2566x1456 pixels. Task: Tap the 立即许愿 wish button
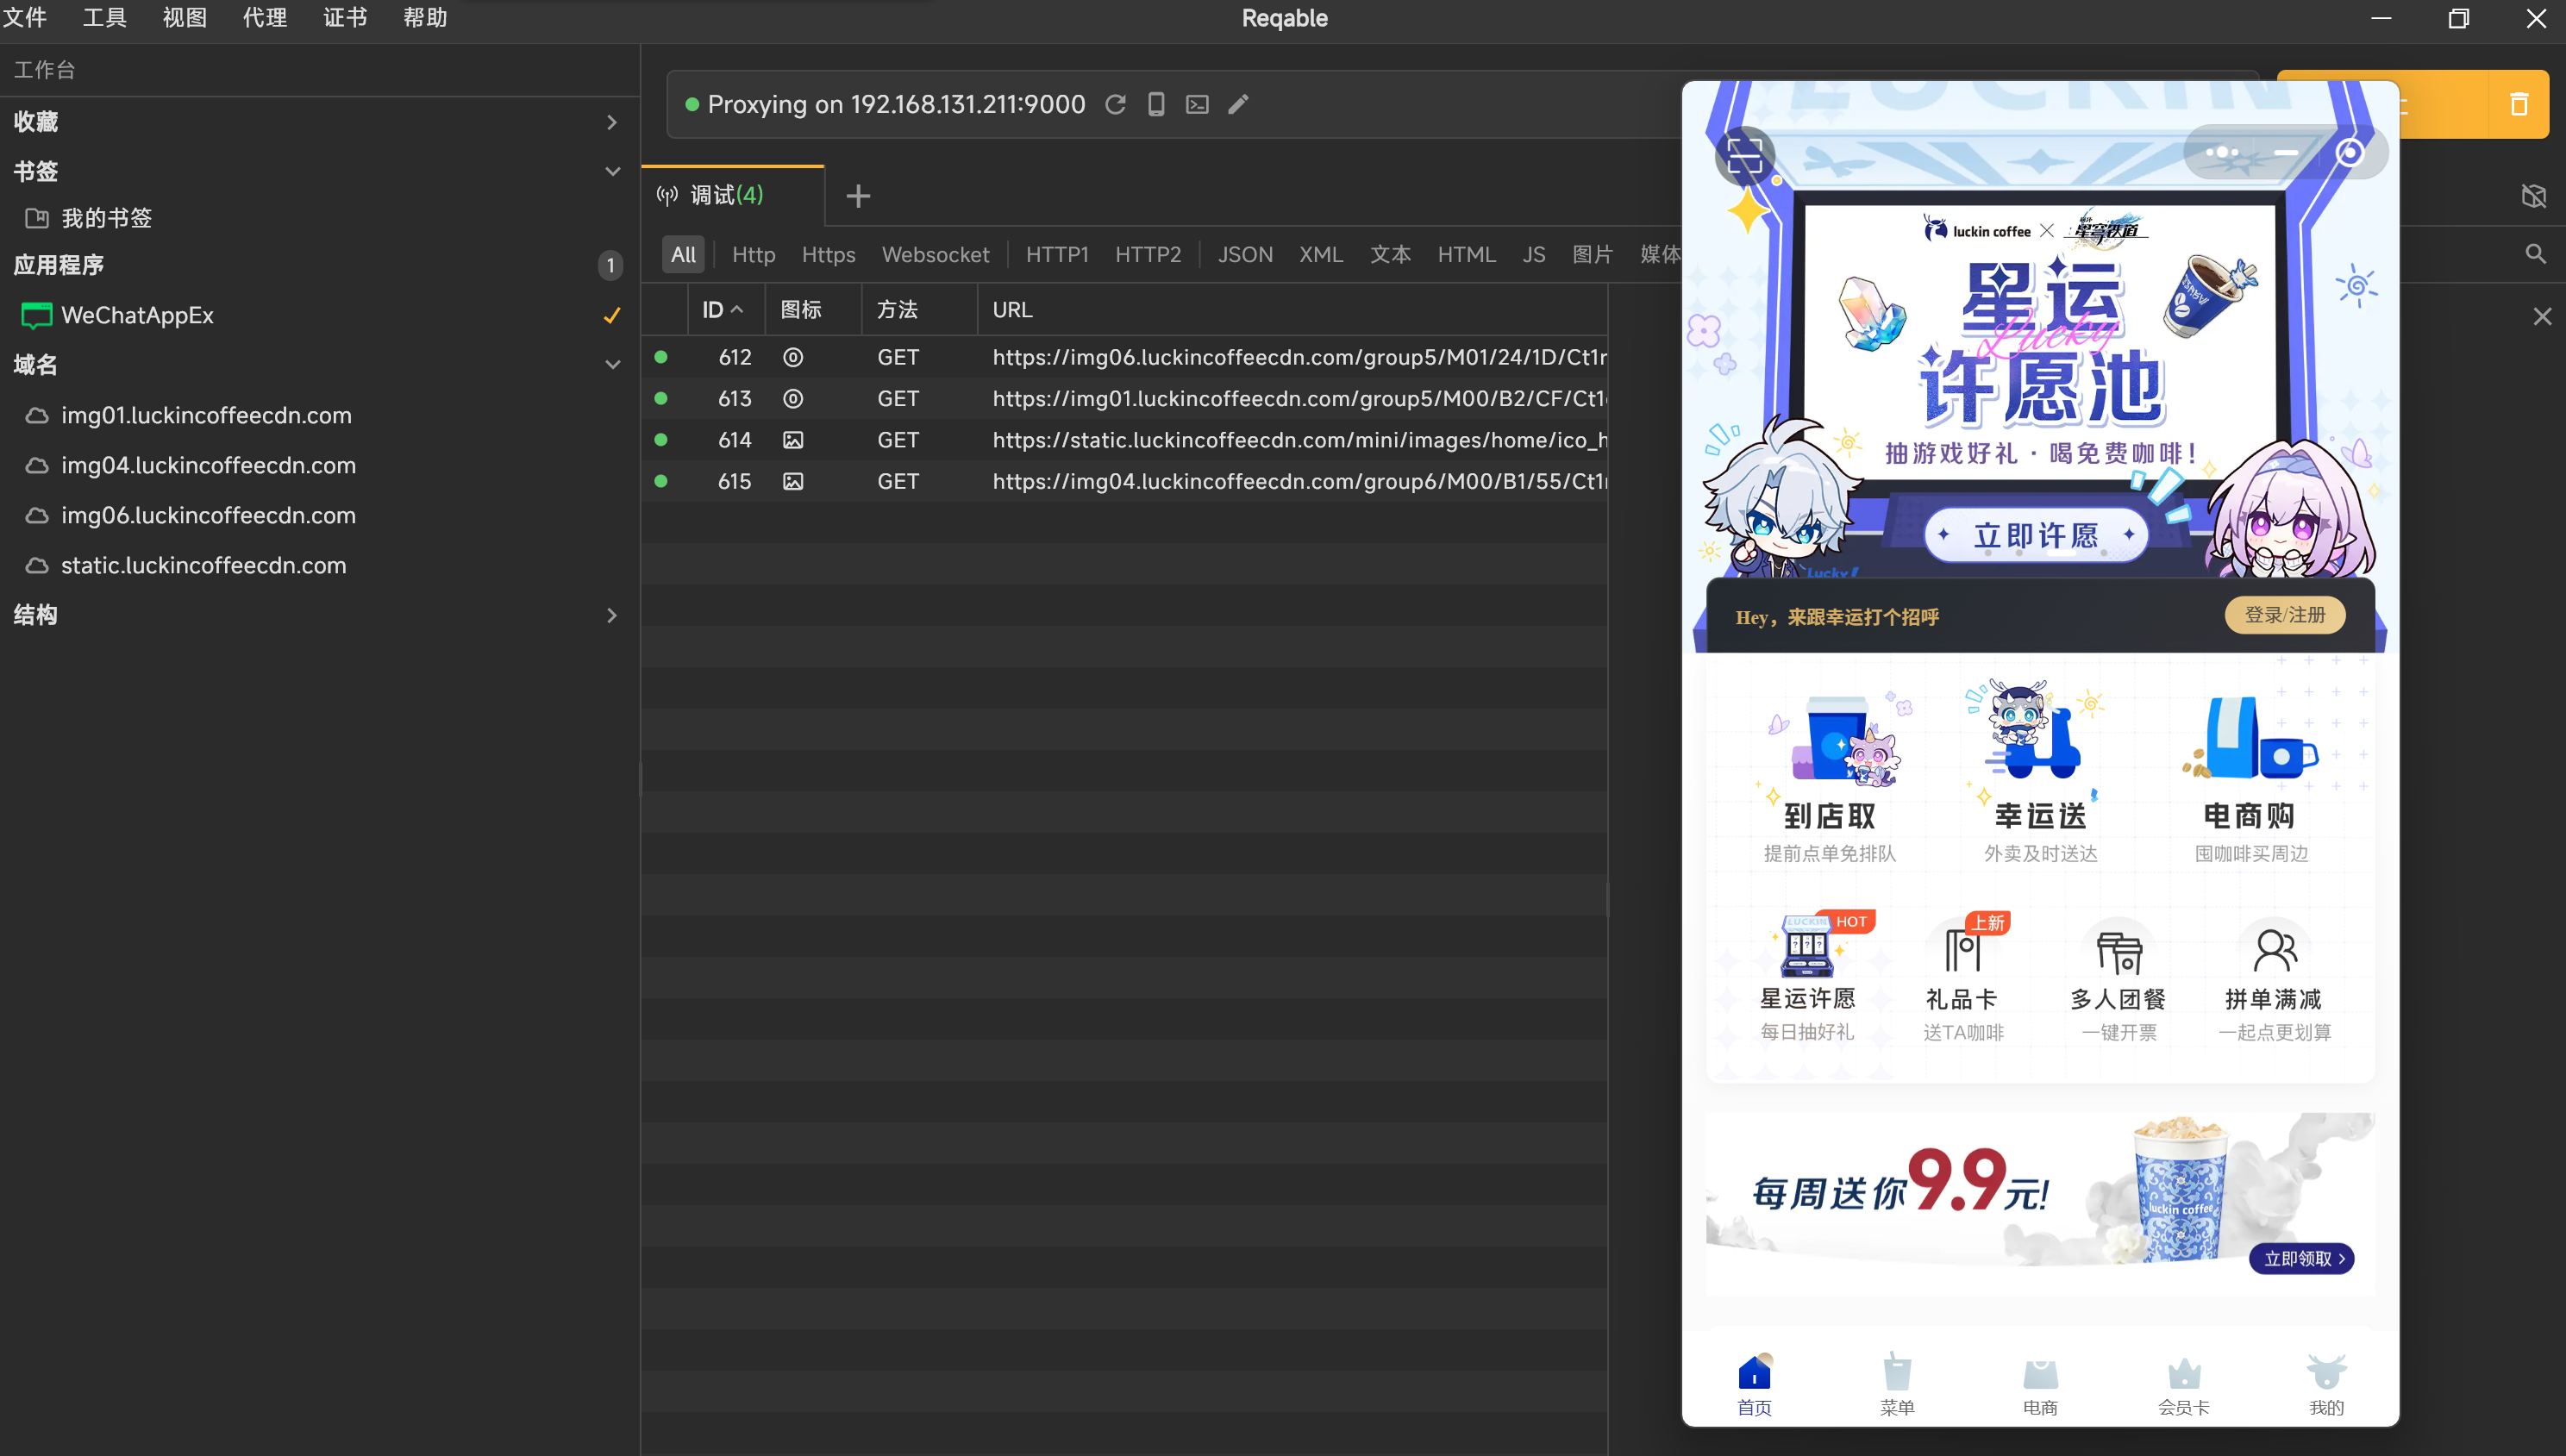2036,535
